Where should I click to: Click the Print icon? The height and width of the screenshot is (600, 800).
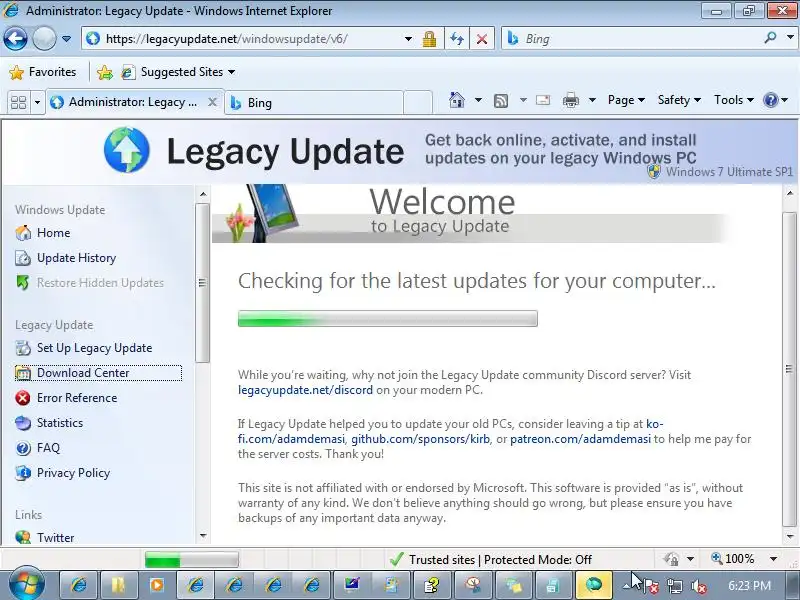pyautogui.click(x=570, y=100)
